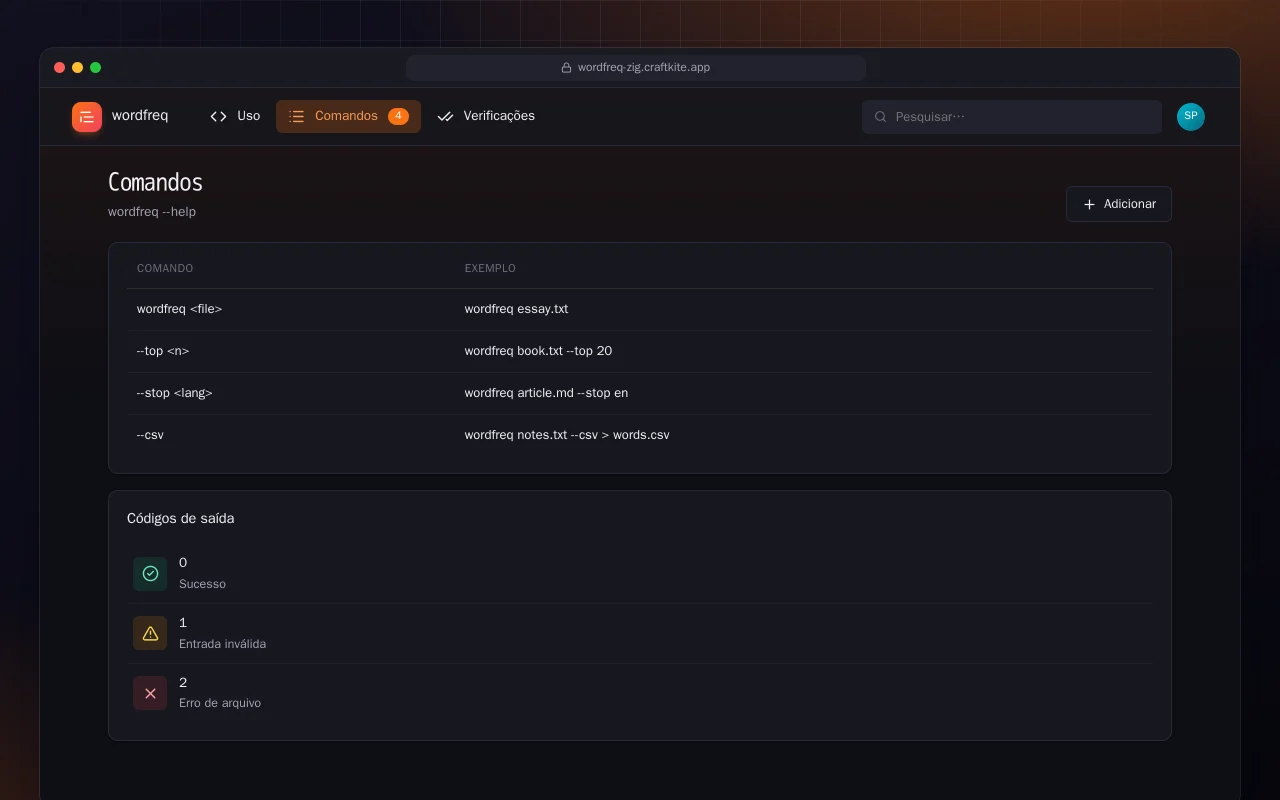Click the 'Entrada inválida' exit code label
Viewport: 1280px width, 800px height.
coord(222,644)
